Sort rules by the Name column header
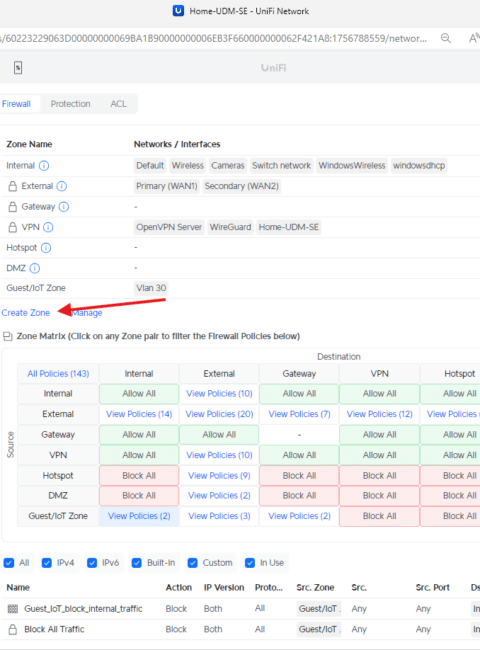 pyautogui.click(x=18, y=587)
